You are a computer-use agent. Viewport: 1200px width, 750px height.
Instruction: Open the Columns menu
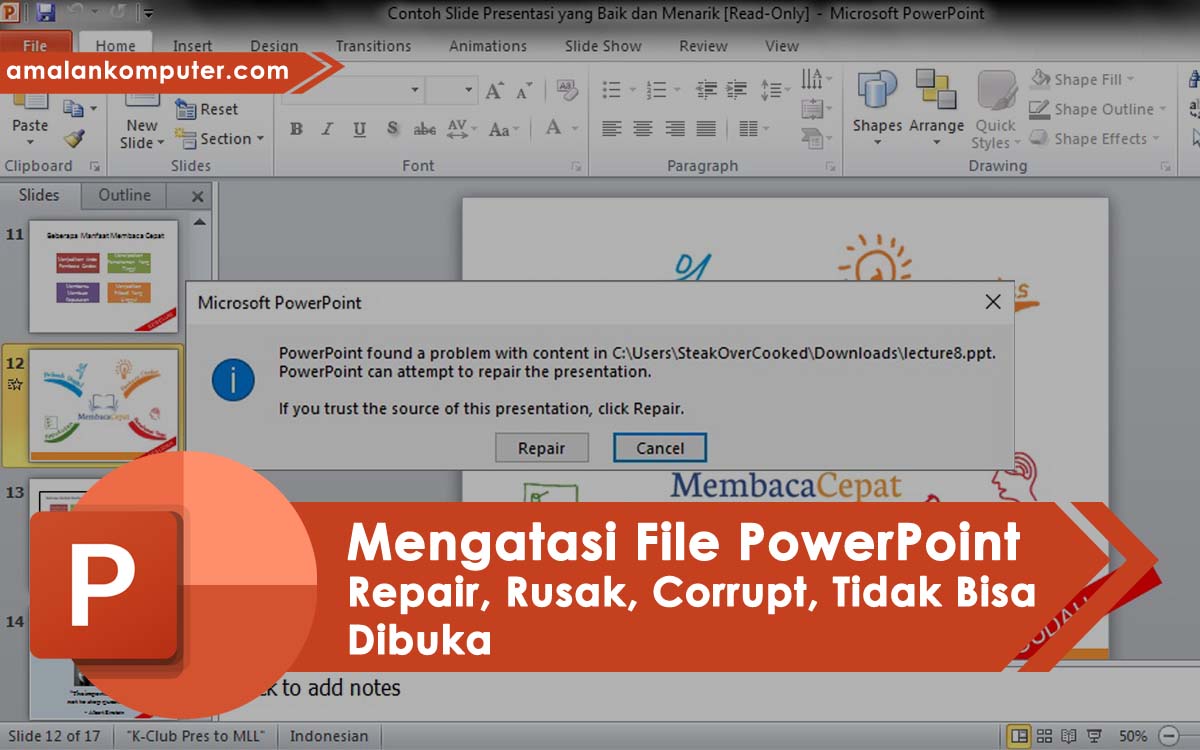752,129
